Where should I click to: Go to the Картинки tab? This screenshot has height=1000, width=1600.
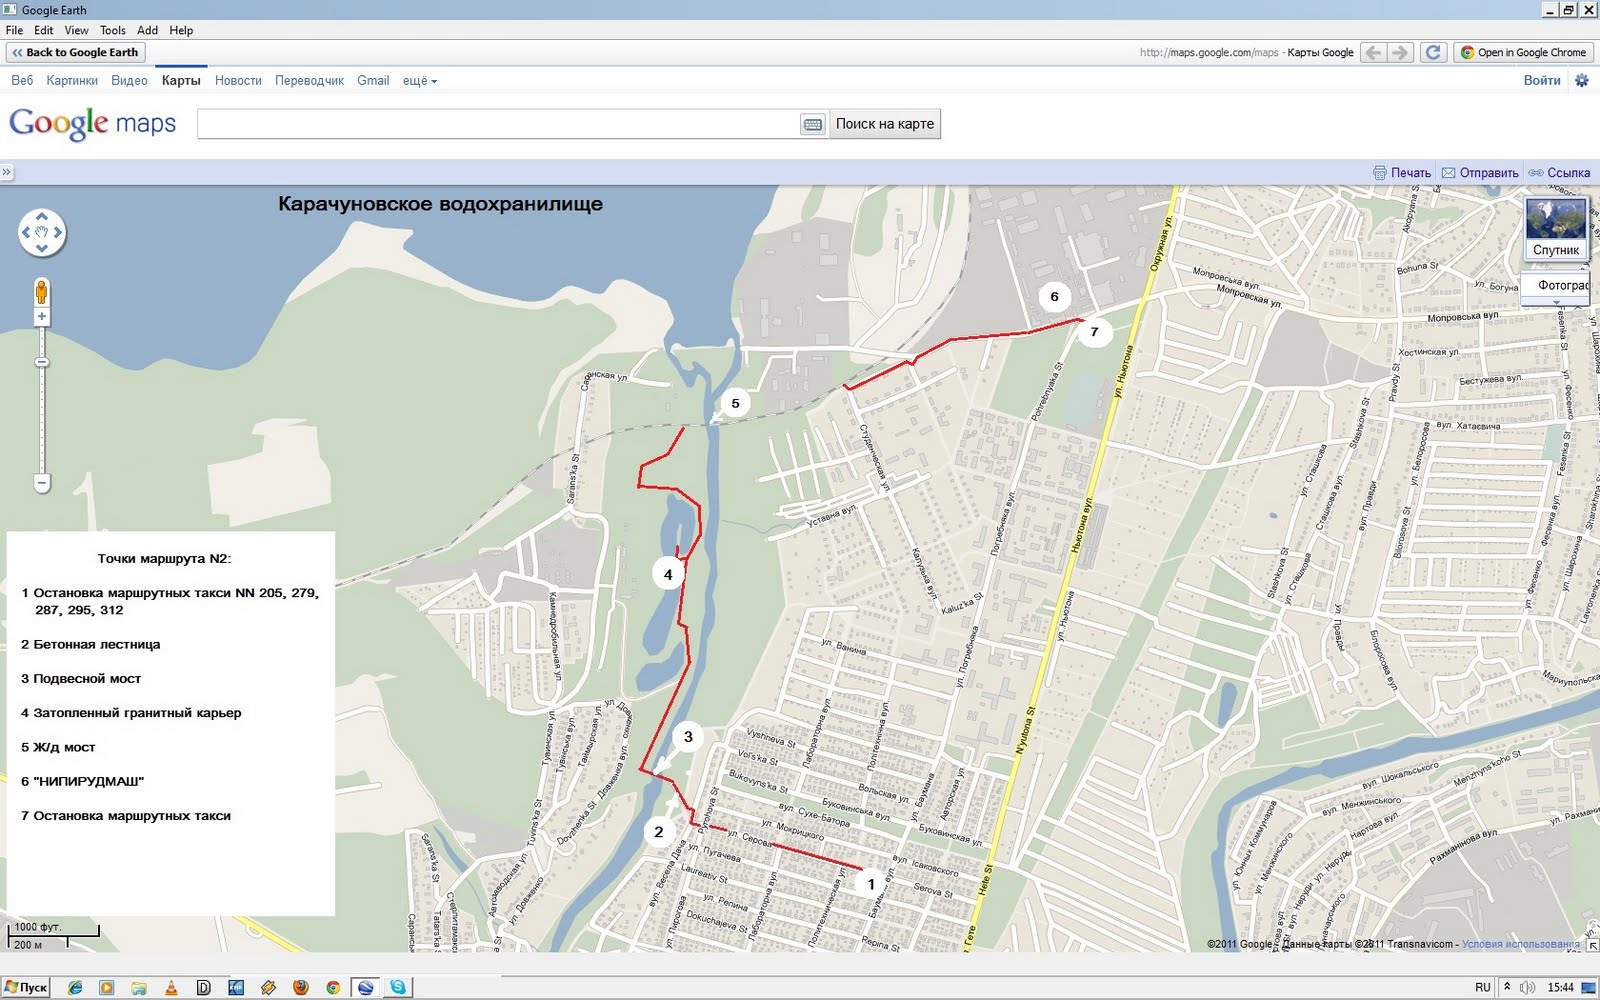point(72,81)
